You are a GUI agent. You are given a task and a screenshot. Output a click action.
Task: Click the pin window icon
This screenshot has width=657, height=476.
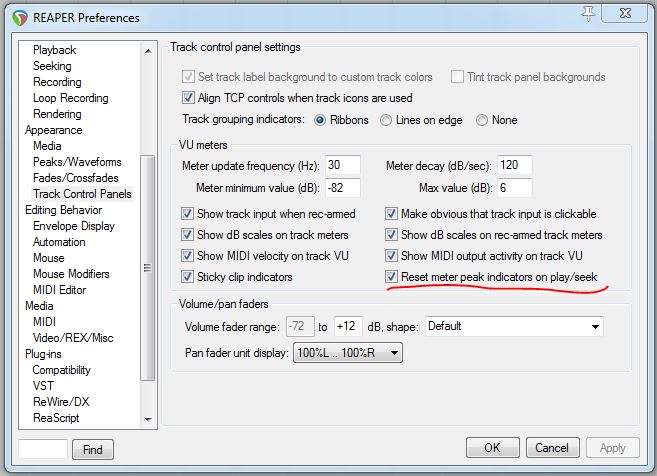point(588,13)
